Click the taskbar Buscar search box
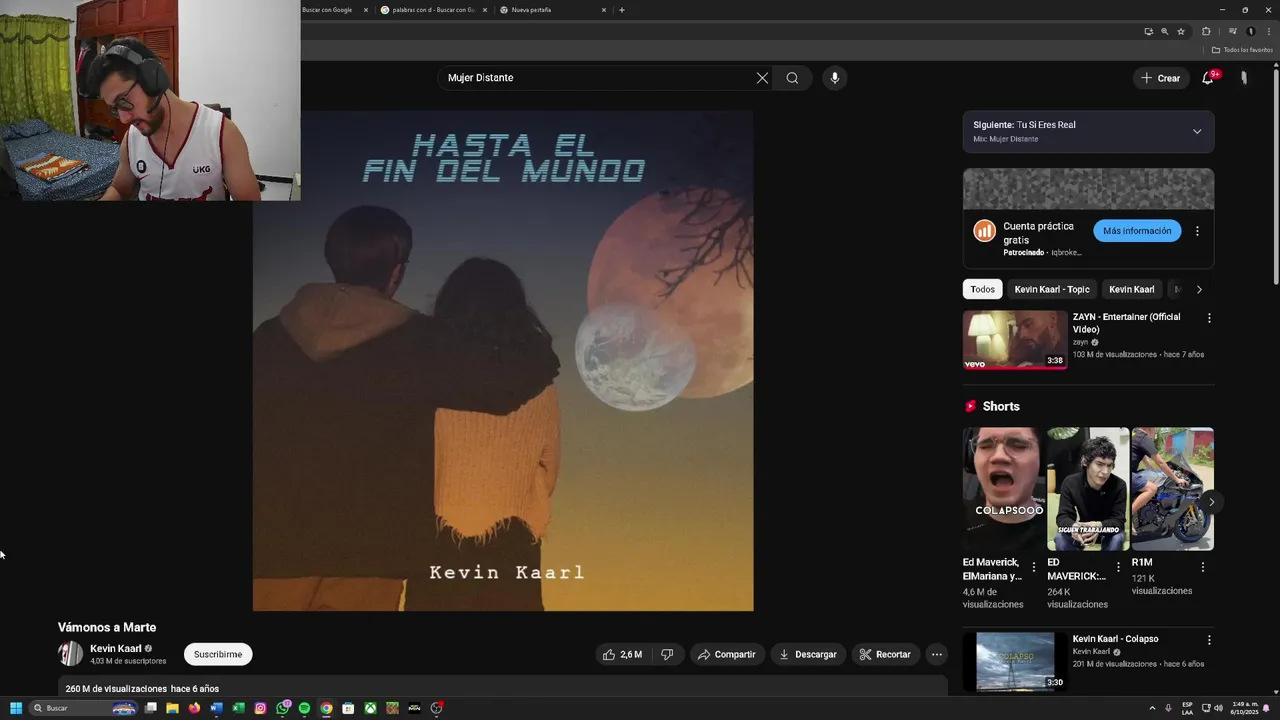Screen dimensions: 1280x720 tap(85, 708)
